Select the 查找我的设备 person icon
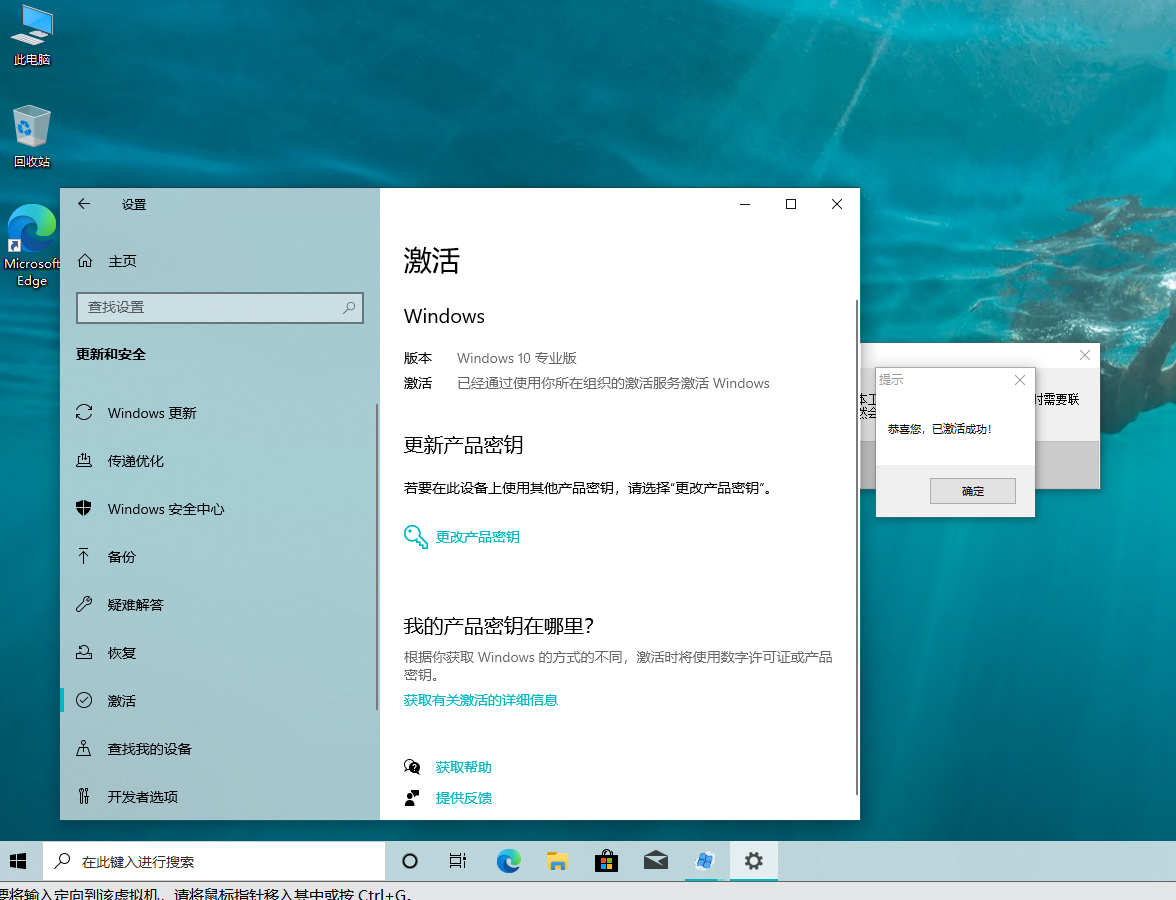1176x900 pixels. point(84,748)
